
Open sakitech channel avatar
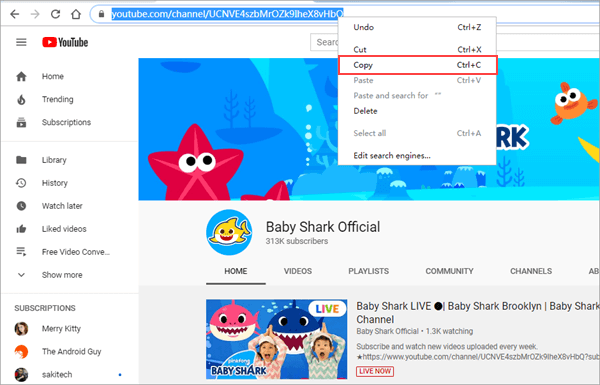[x=21, y=375]
